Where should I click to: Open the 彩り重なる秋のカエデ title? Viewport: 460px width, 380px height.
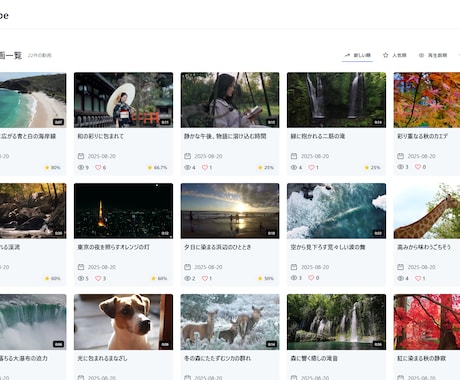pos(422,136)
